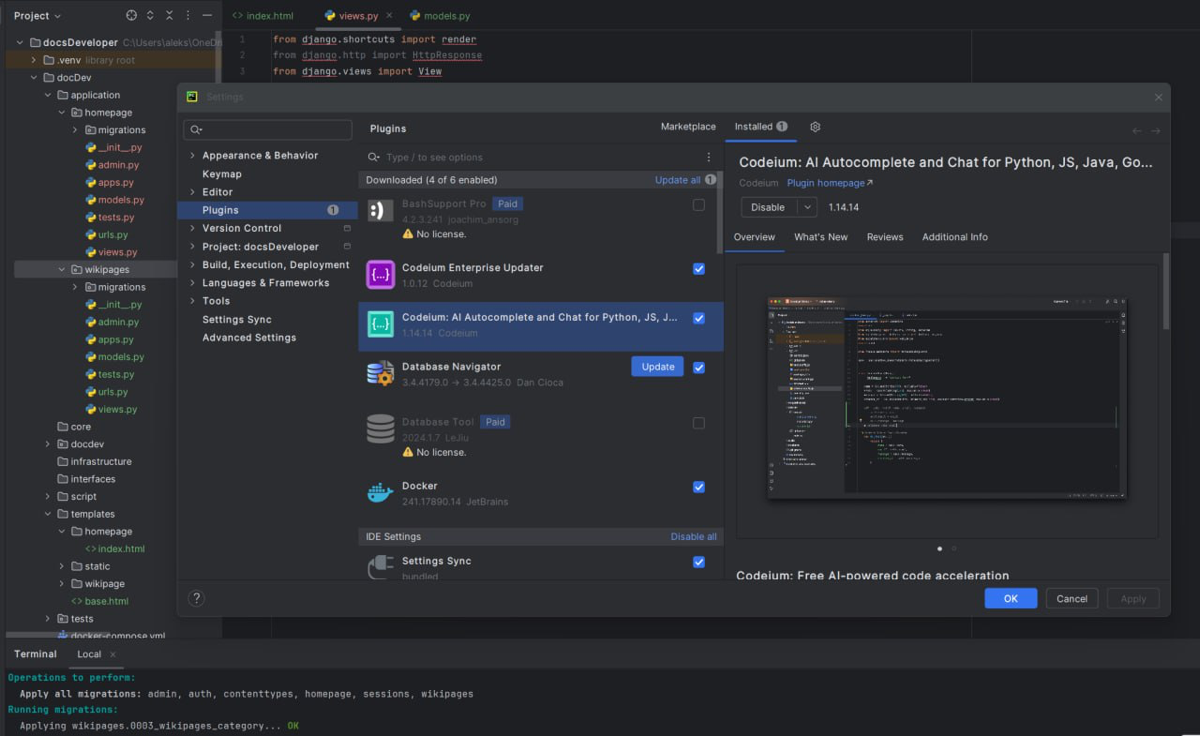The height and width of the screenshot is (736, 1200).
Task: Switch to the Marketplace tab
Action: [688, 127]
